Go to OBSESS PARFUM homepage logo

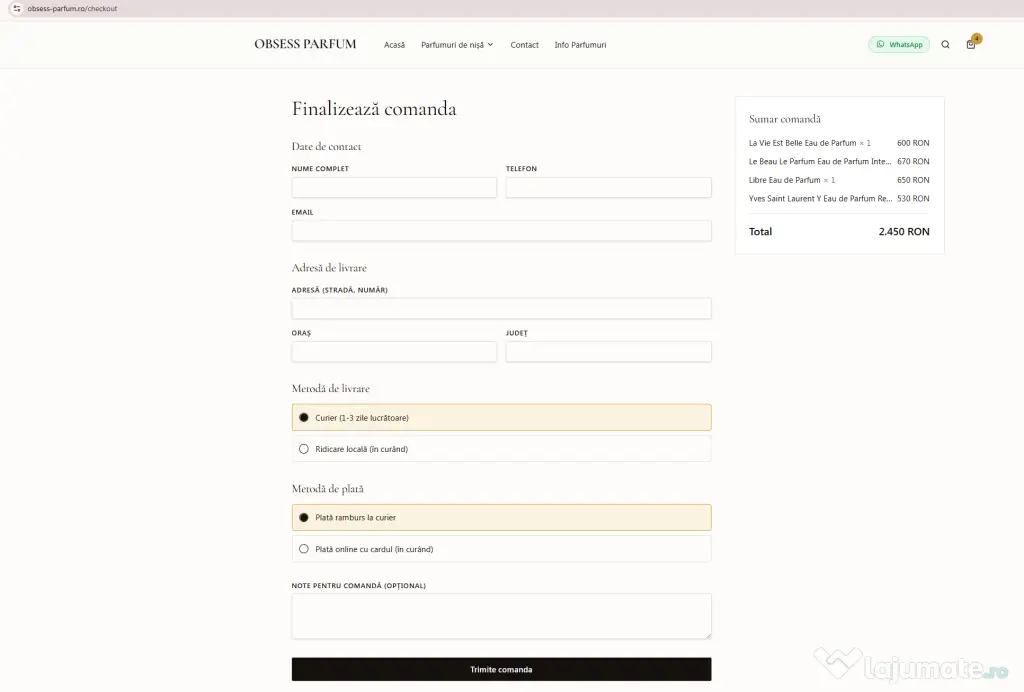tap(305, 44)
